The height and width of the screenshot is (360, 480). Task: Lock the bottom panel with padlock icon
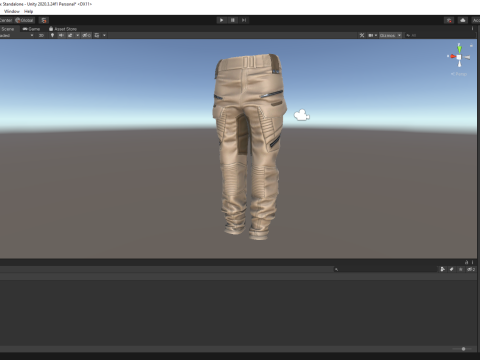(x=467, y=262)
